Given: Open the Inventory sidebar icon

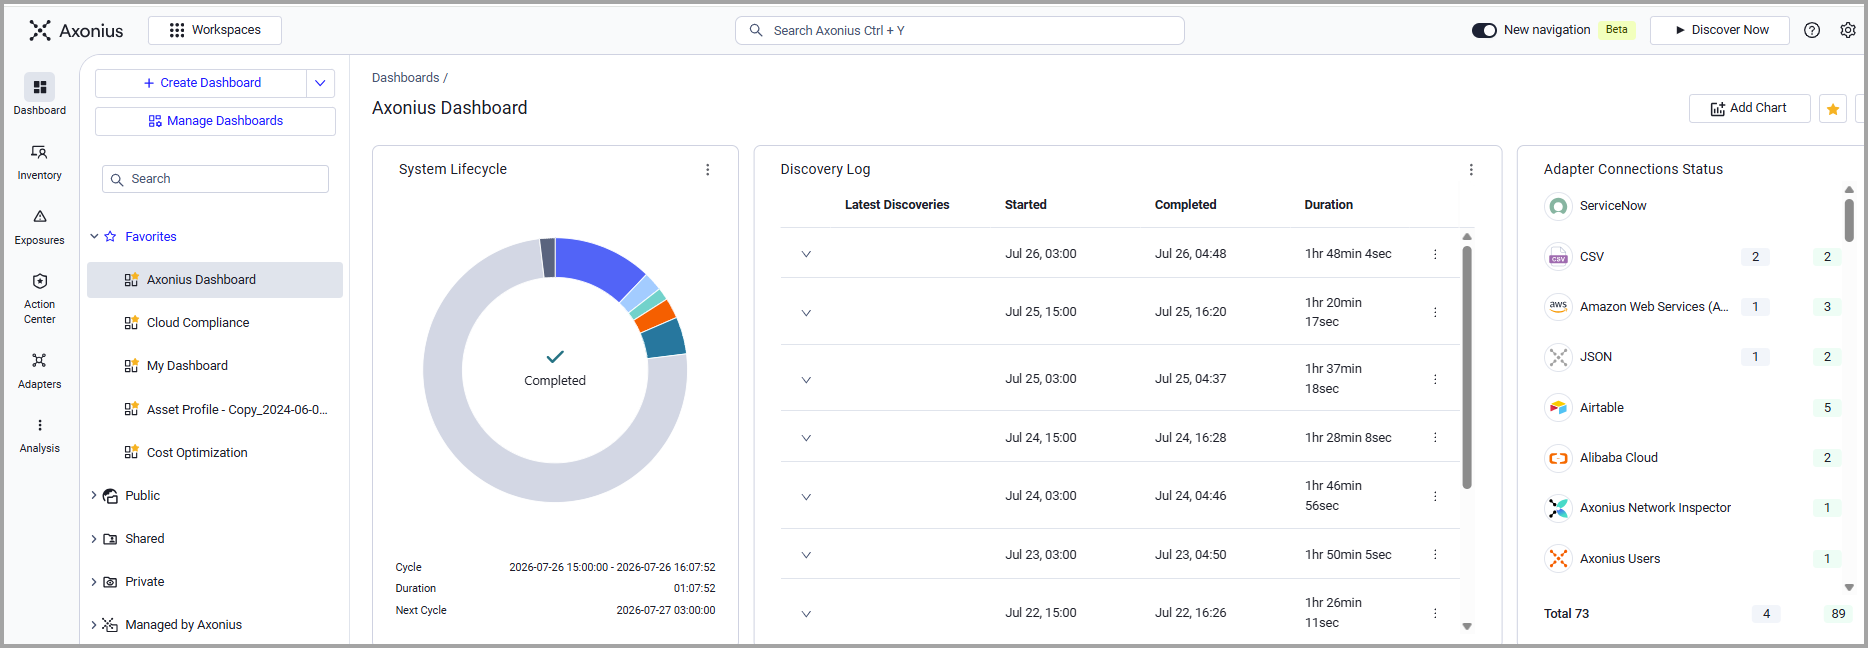Looking at the screenshot, I should [39, 161].
